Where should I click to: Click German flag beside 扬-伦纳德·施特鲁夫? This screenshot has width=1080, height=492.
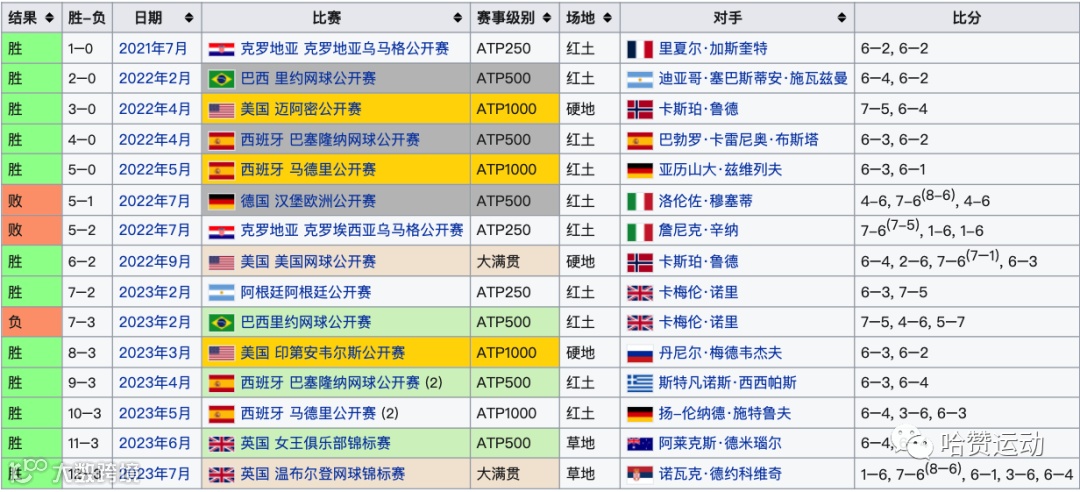(x=640, y=414)
